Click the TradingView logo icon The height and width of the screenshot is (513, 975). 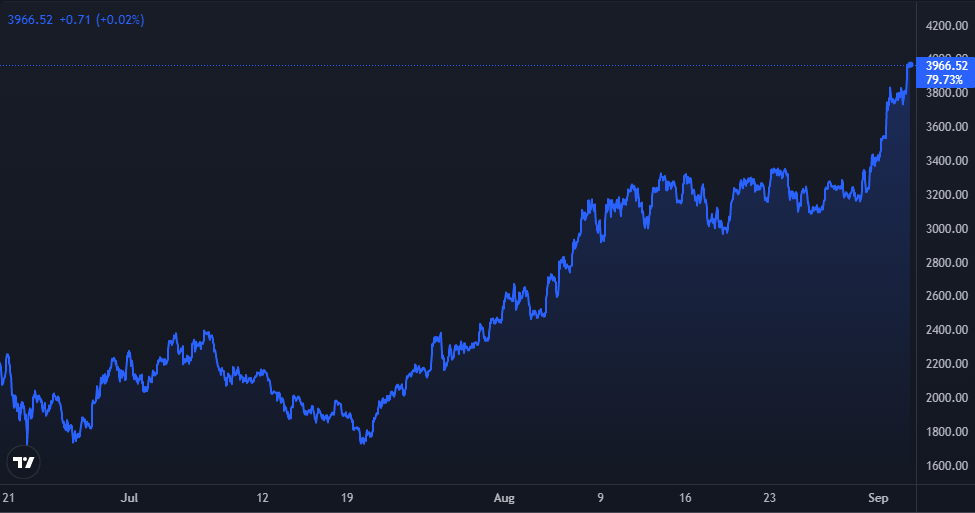tap(25, 462)
